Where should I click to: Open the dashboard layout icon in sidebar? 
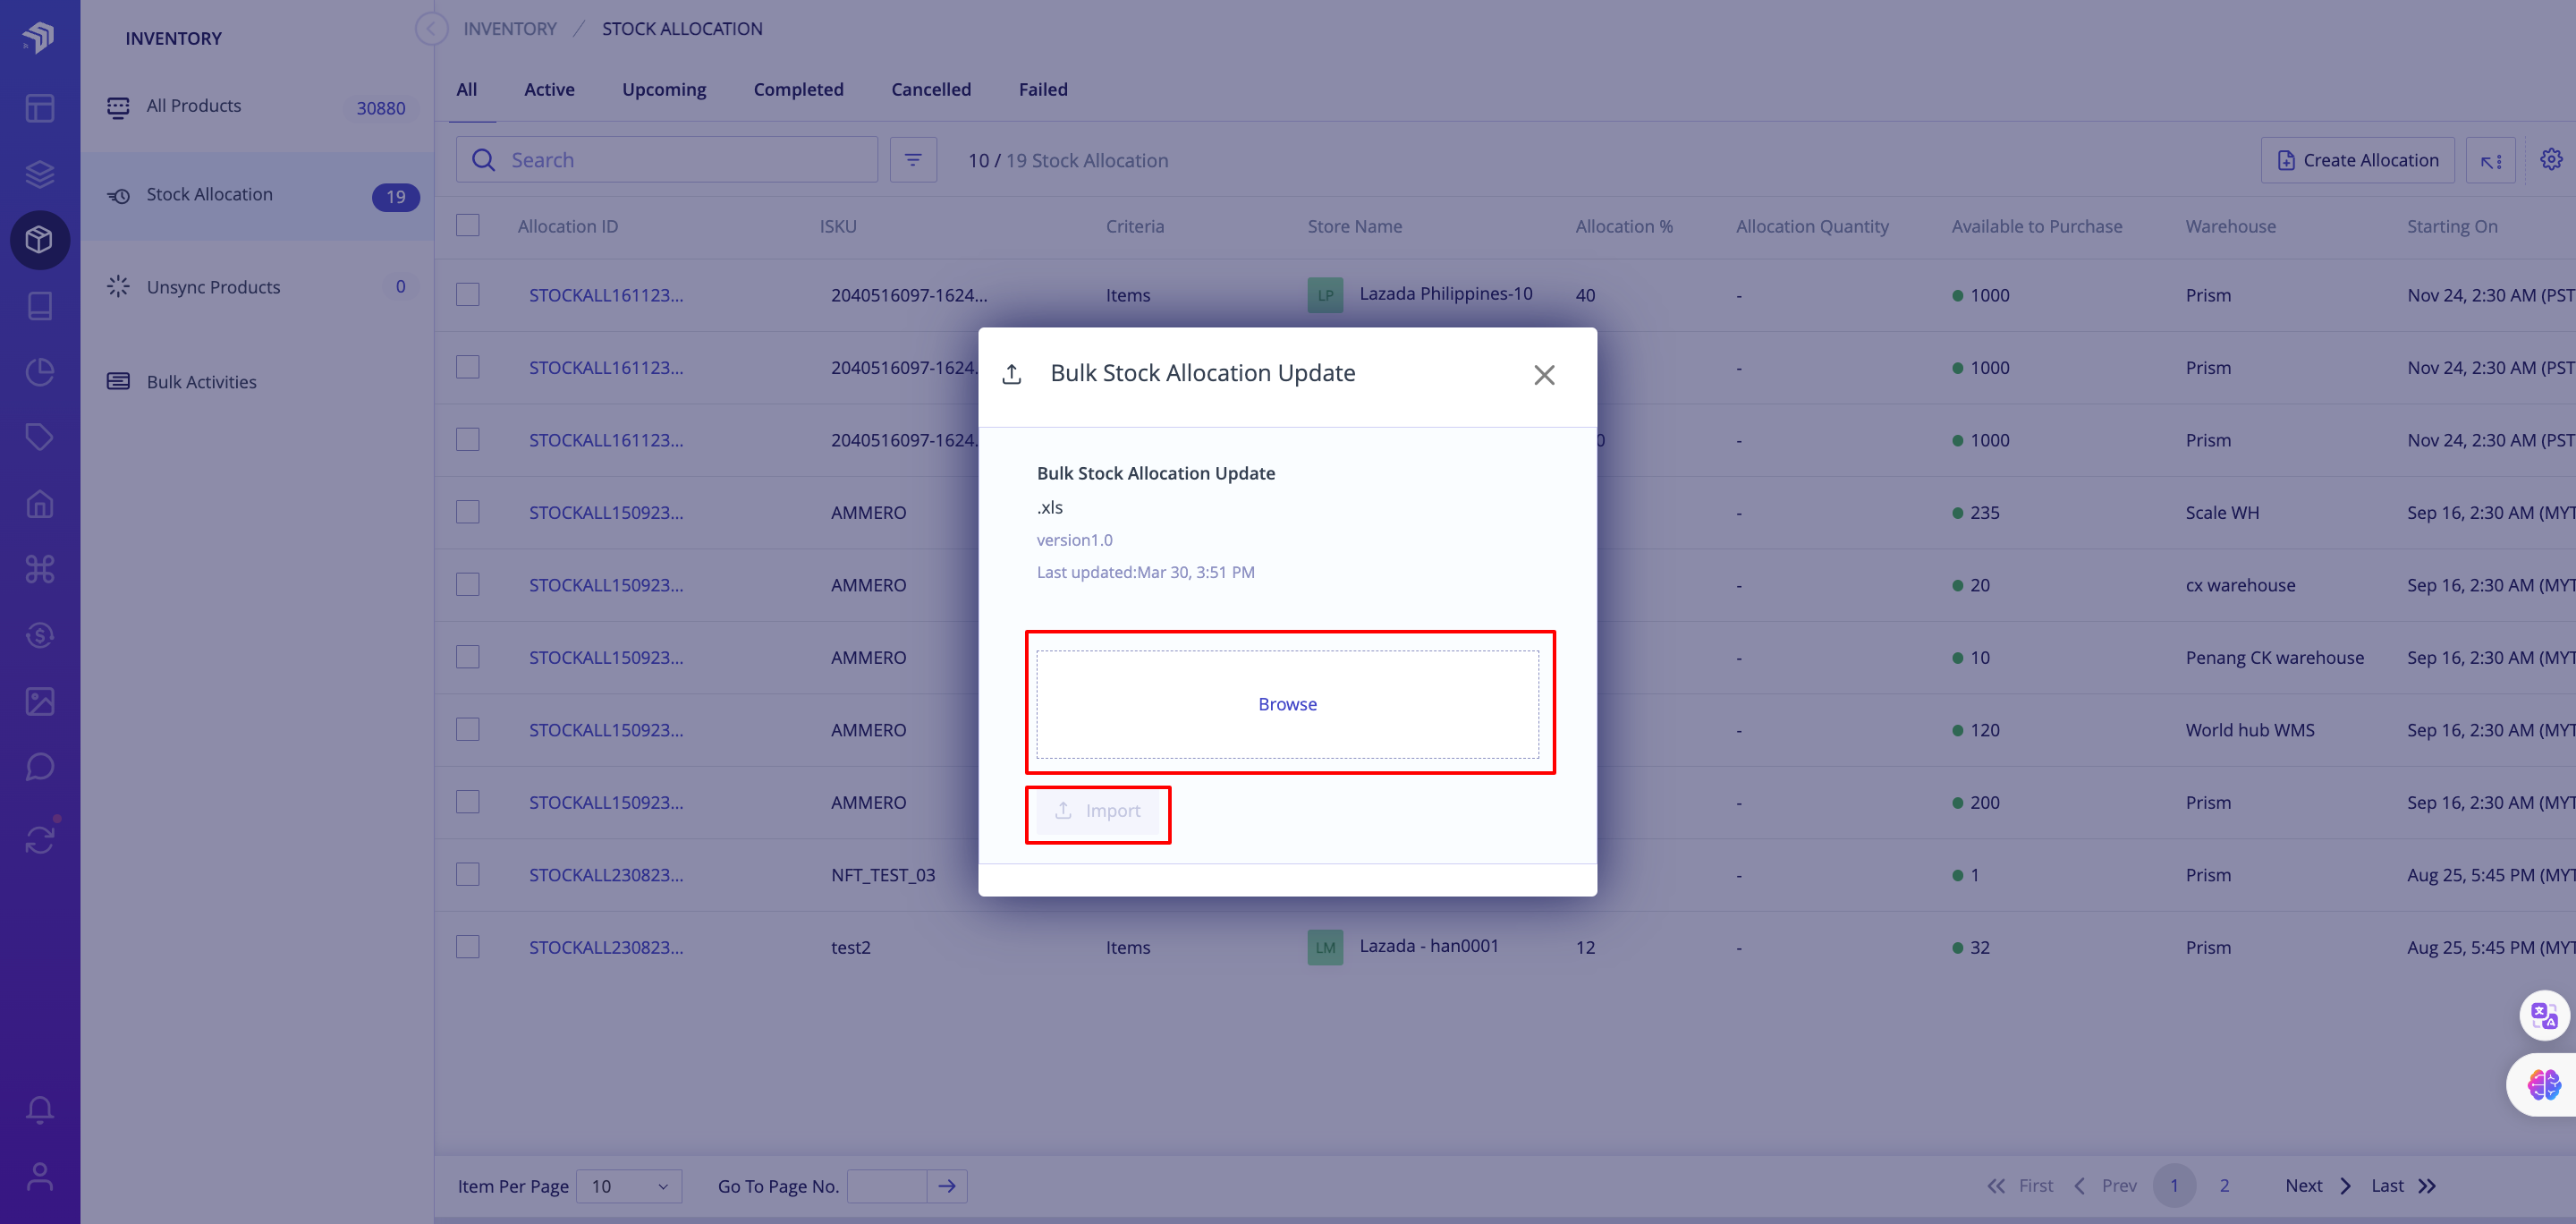[x=39, y=108]
